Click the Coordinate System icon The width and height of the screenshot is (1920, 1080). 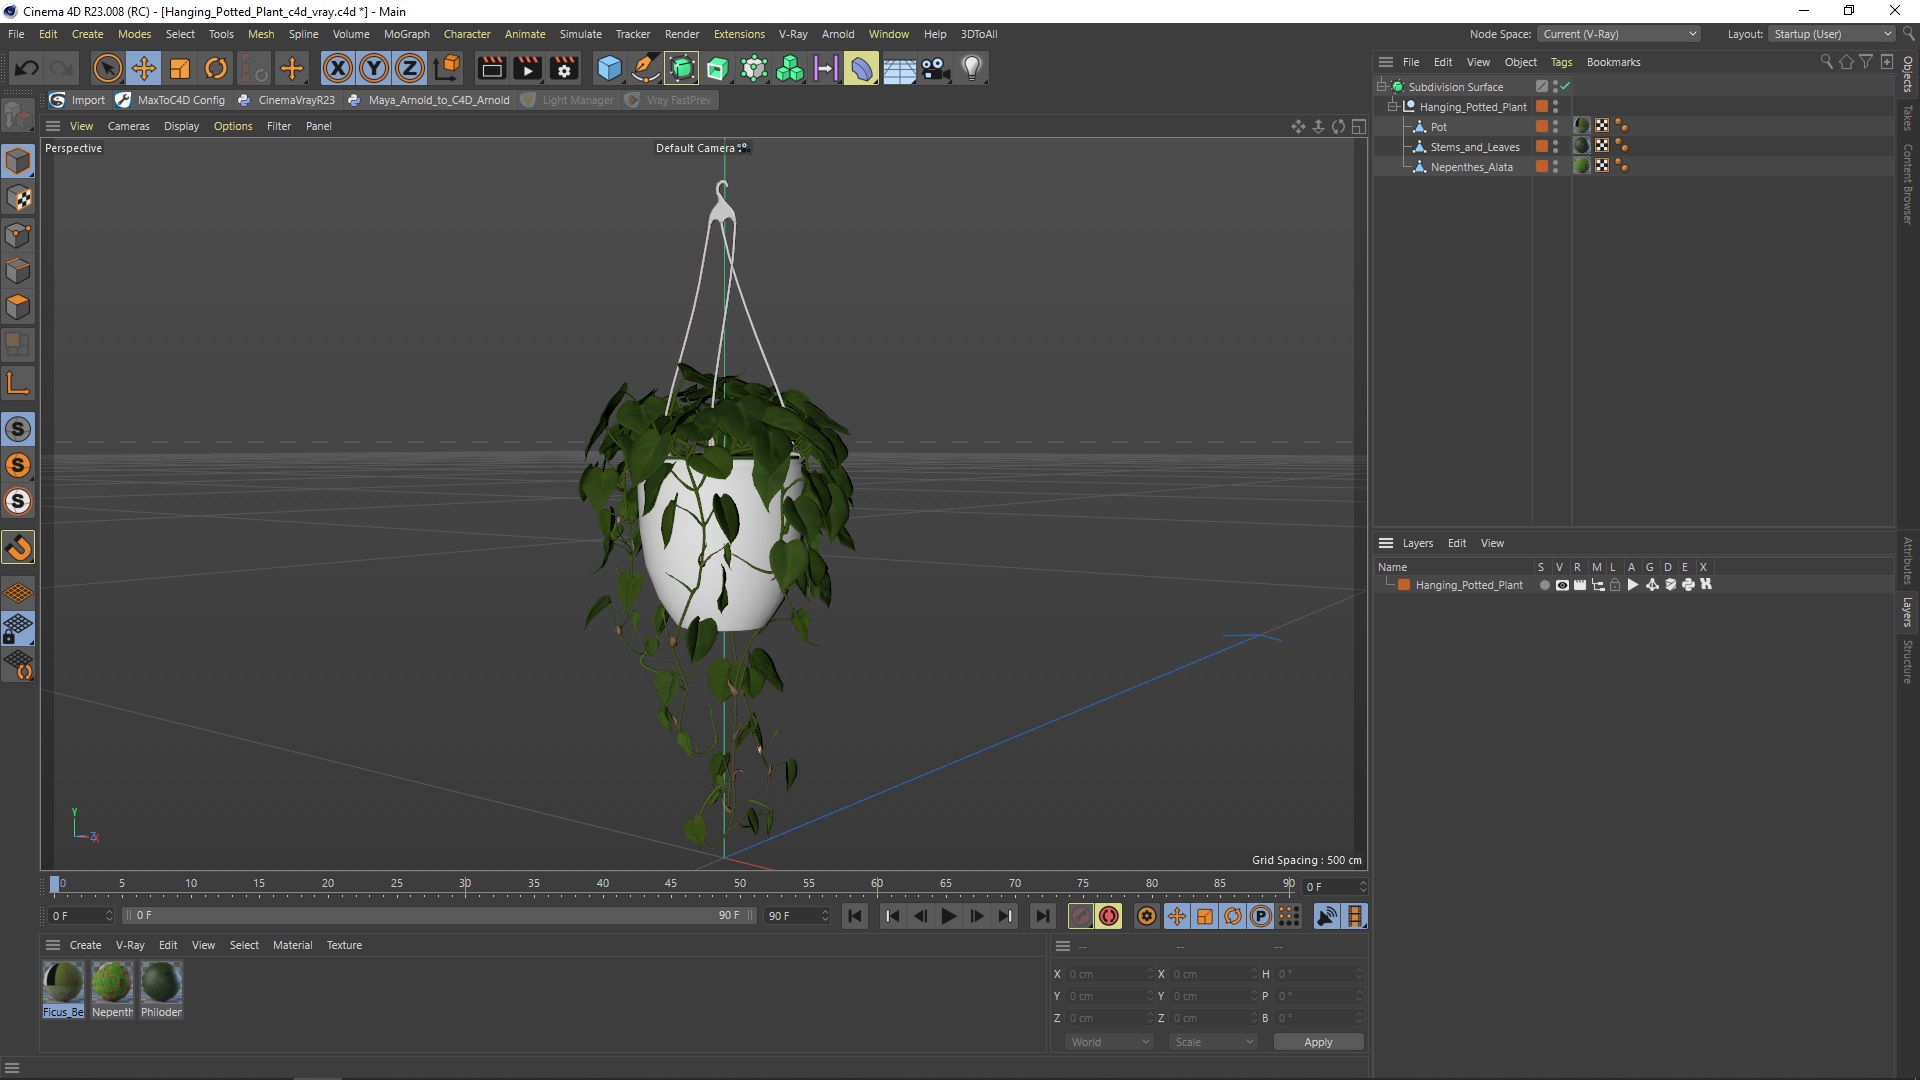[447, 68]
